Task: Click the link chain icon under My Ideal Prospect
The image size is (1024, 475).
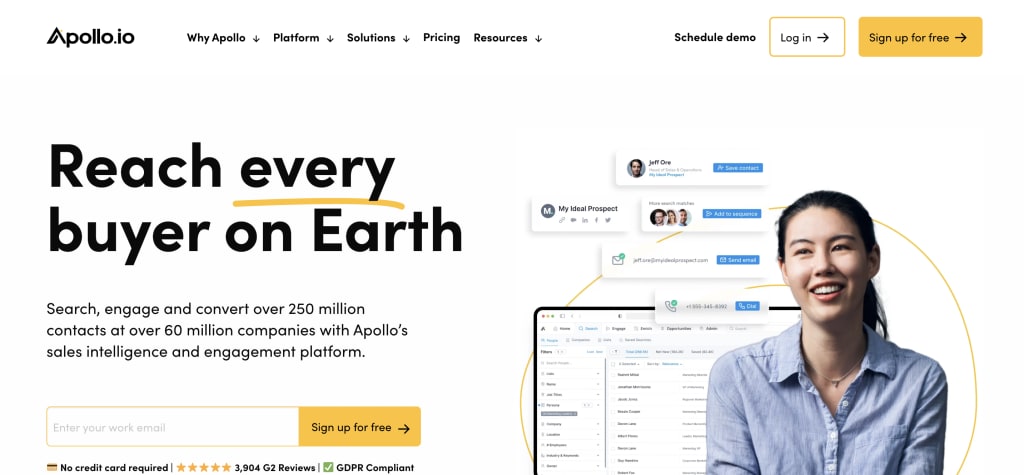Action: point(562,220)
